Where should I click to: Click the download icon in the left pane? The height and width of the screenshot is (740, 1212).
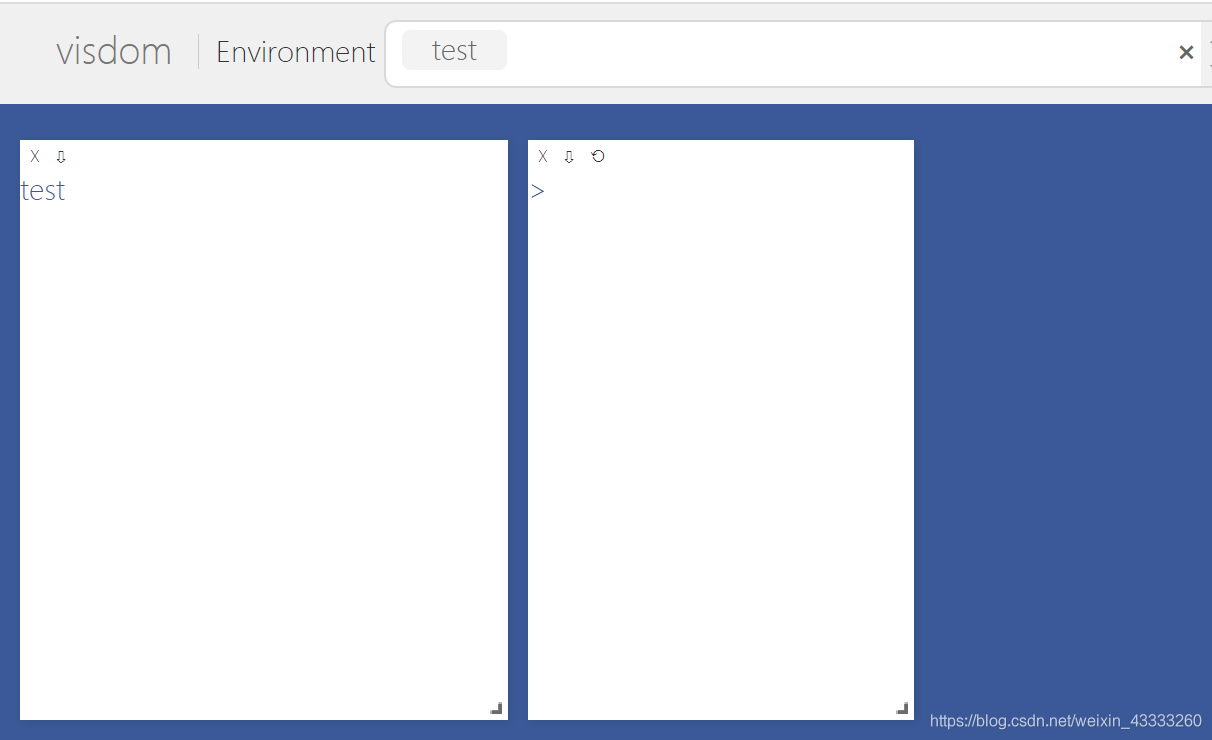pyautogui.click(x=61, y=156)
